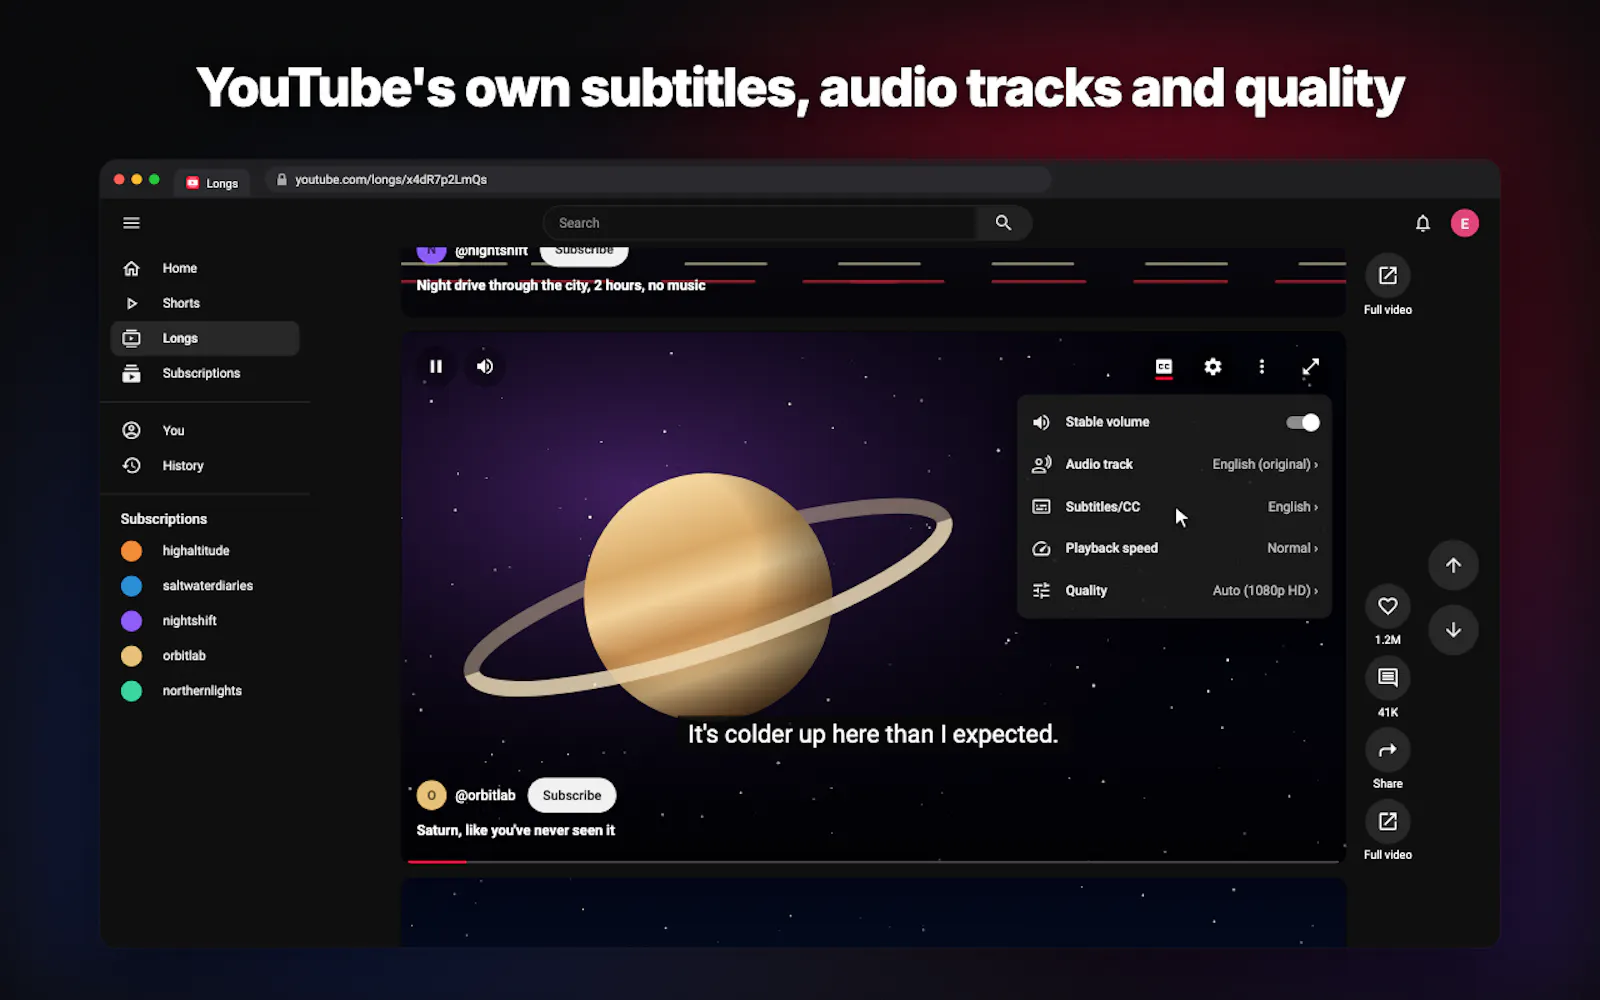
Task: Open the notifications bell
Action: (1422, 223)
